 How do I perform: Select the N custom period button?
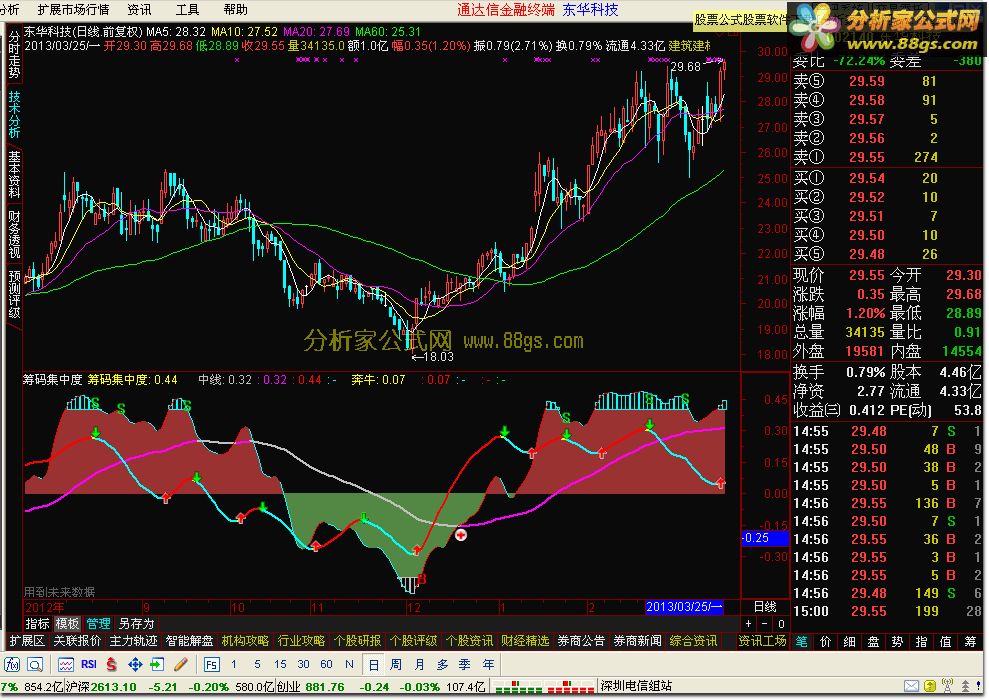point(349,665)
